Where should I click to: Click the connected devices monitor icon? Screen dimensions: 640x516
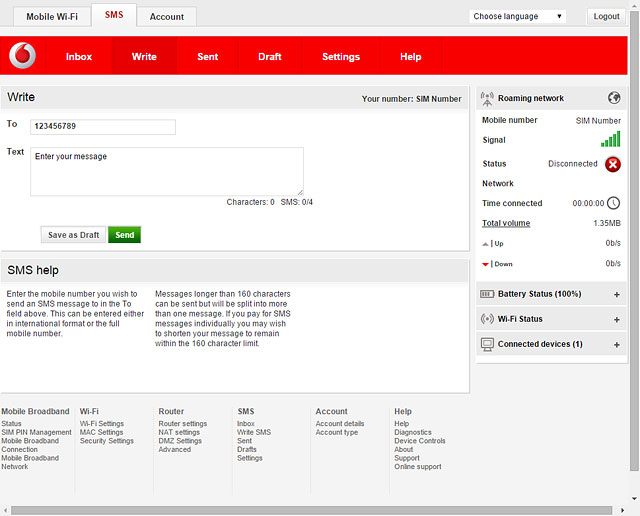coord(487,344)
